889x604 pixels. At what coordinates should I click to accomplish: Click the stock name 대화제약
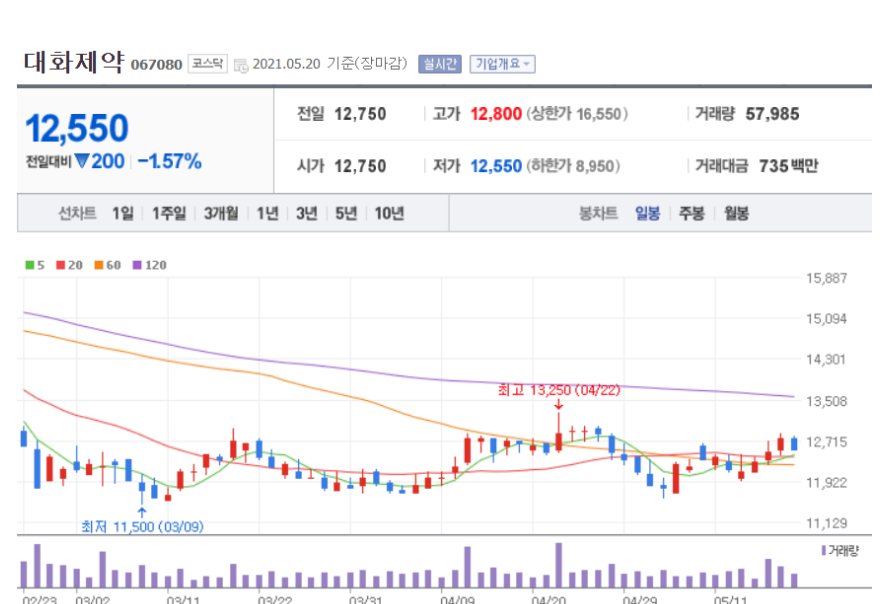pos(74,62)
